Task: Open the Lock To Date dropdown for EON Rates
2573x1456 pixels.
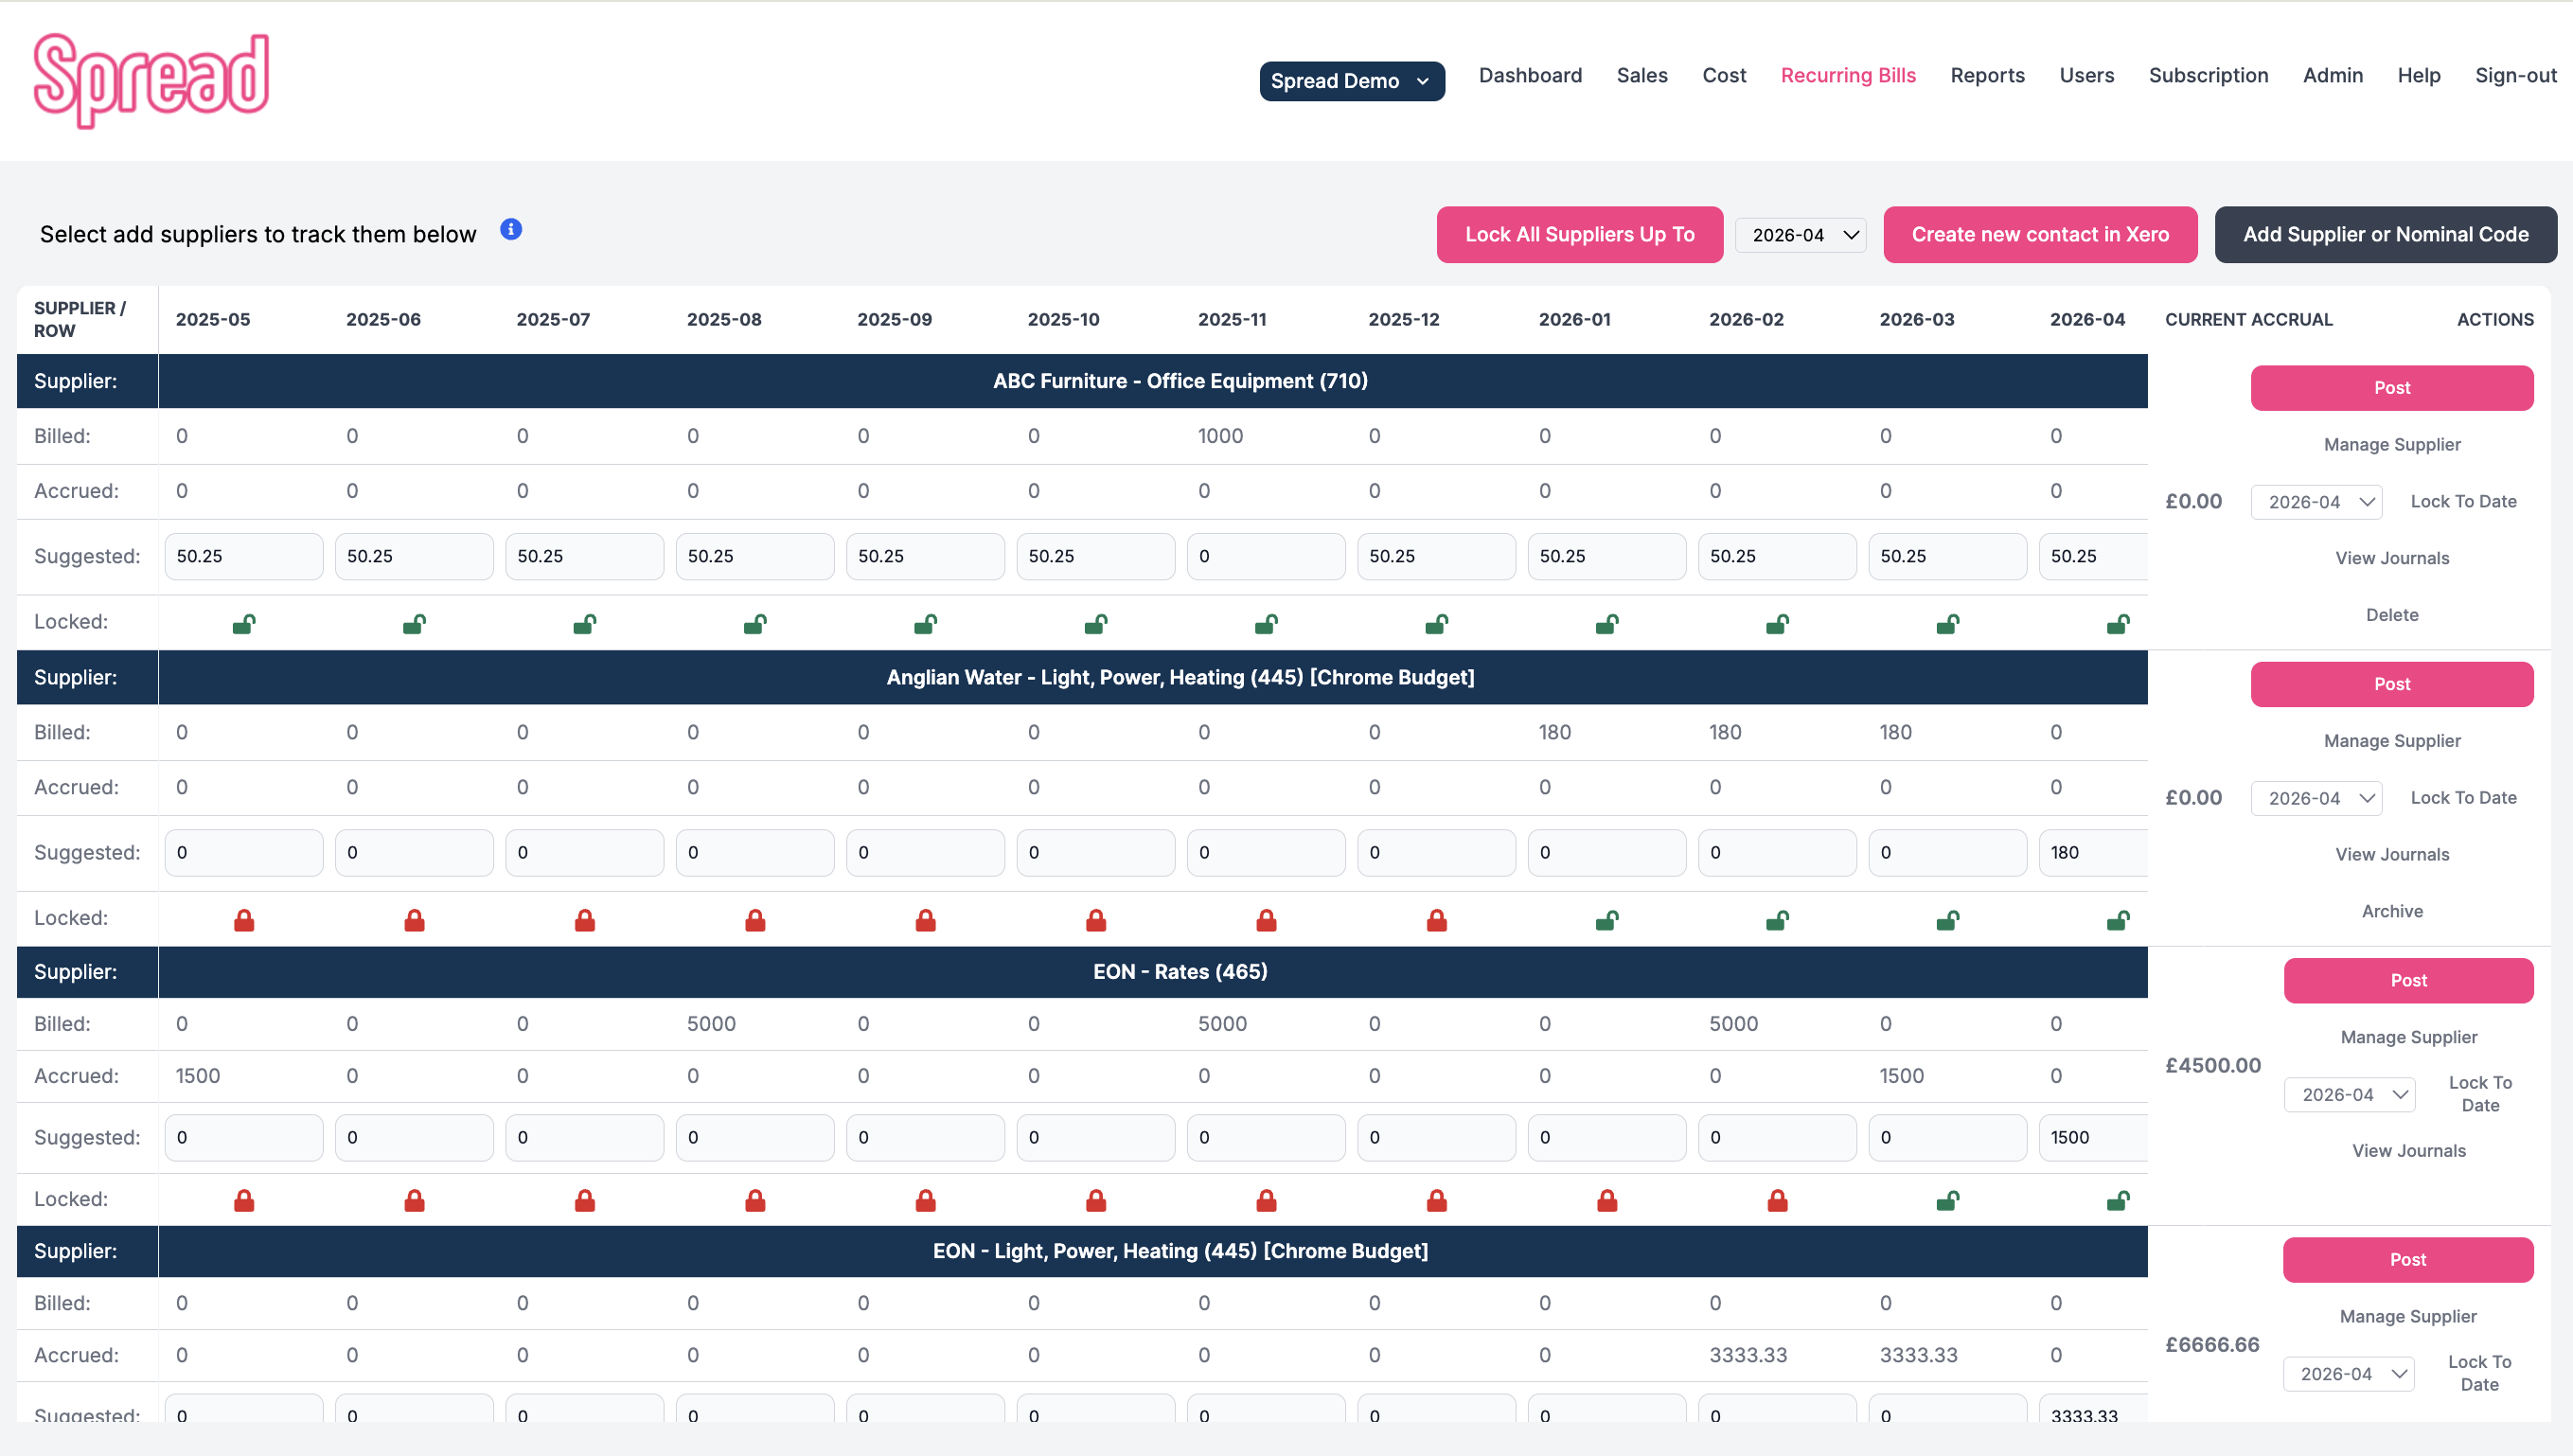Action: coord(2350,1094)
